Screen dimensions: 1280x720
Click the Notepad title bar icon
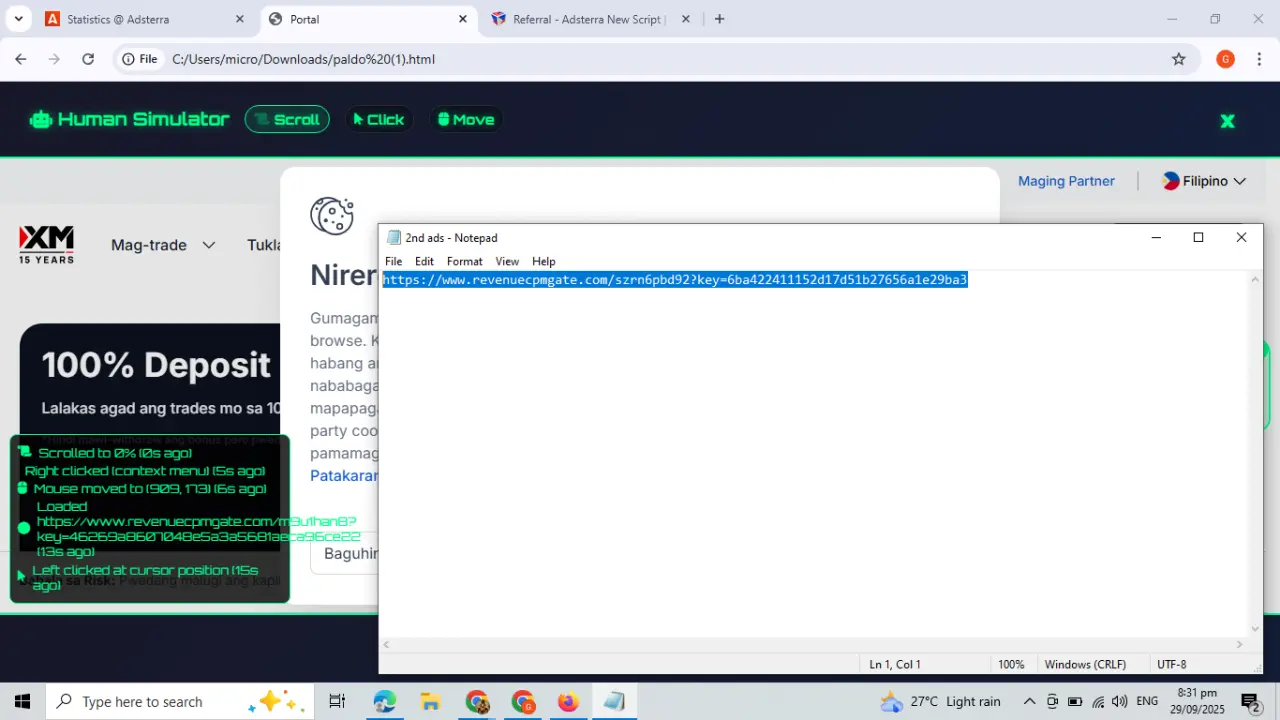pyautogui.click(x=394, y=238)
